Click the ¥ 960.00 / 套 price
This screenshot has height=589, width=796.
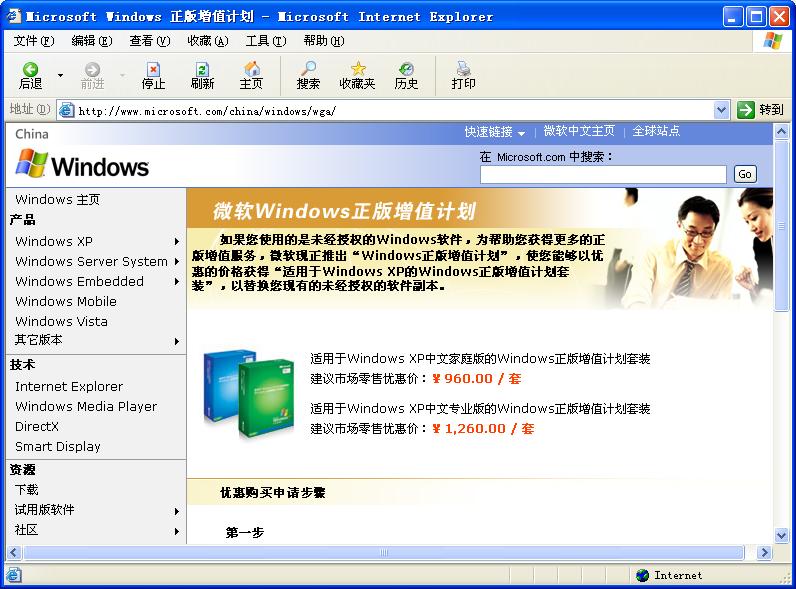click(x=476, y=379)
